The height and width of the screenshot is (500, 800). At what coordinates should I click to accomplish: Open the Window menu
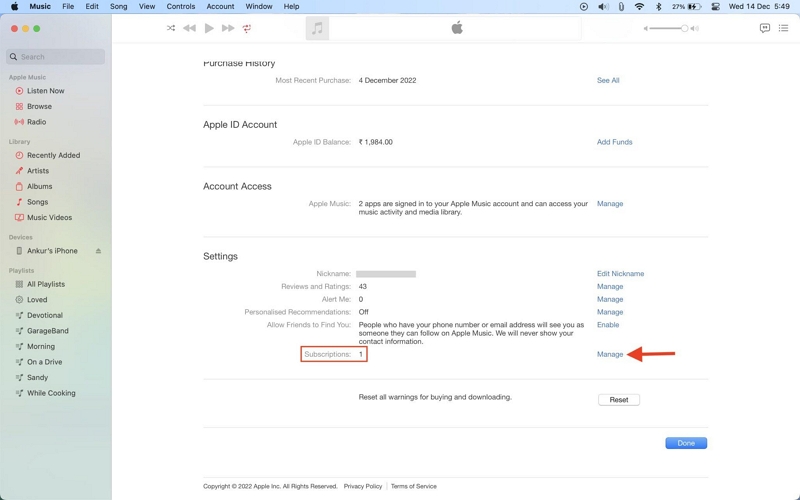point(259,7)
